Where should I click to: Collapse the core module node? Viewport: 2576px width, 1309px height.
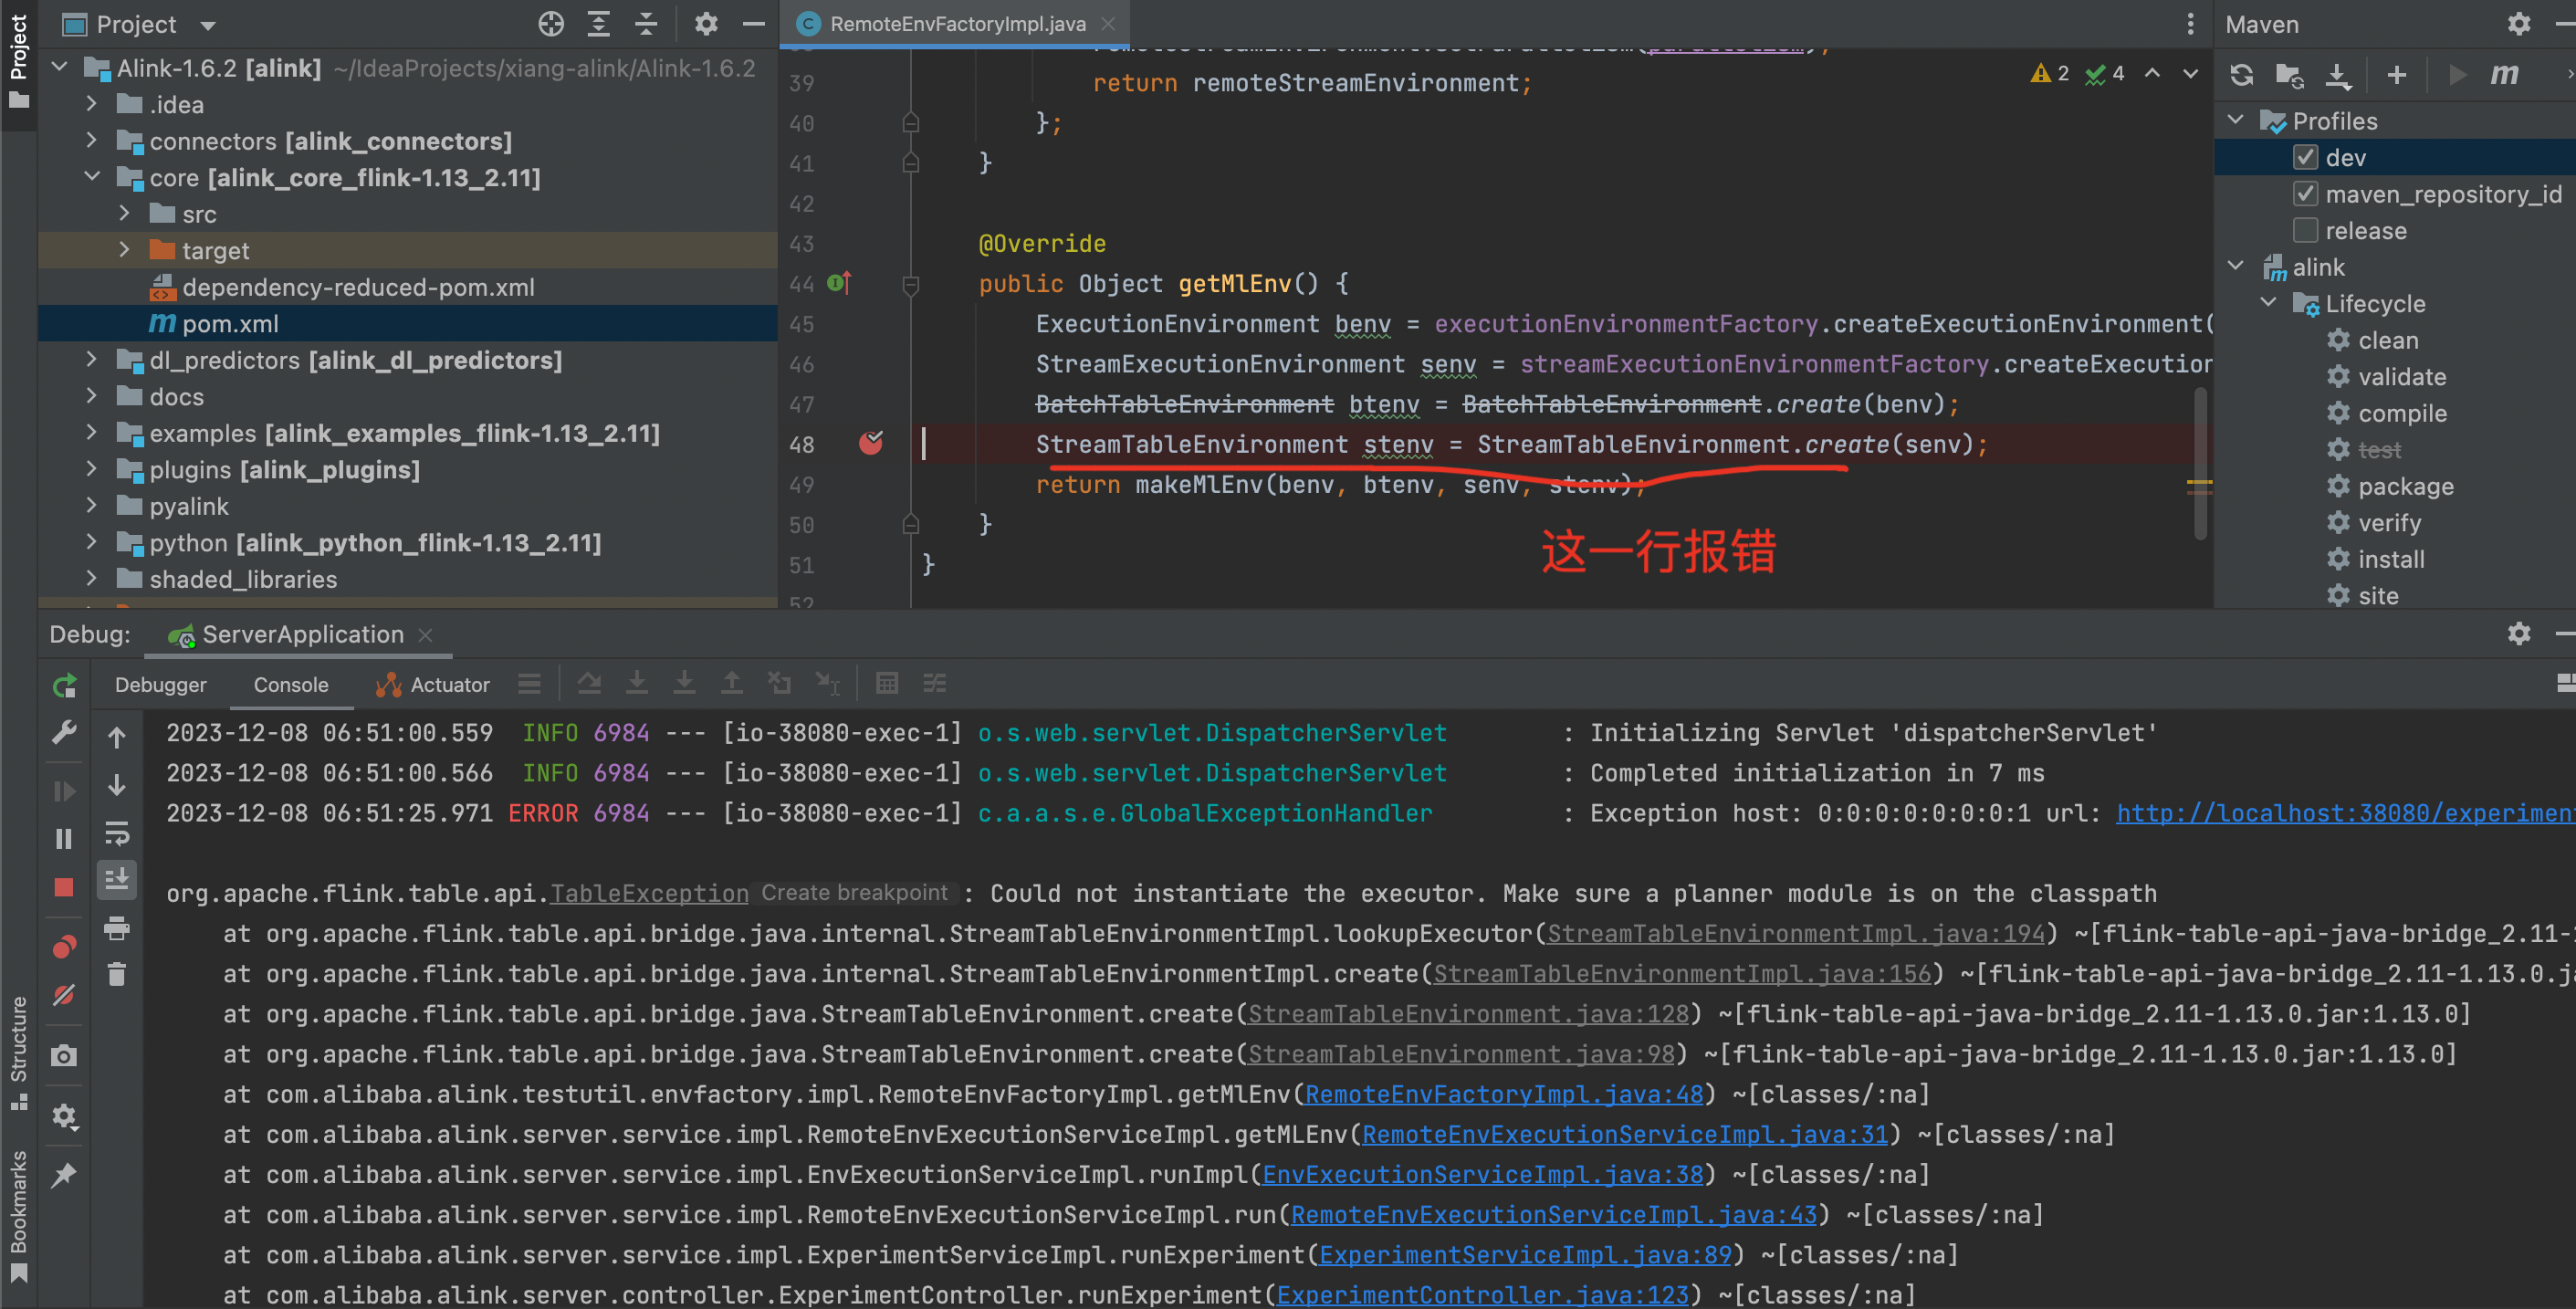click(x=92, y=177)
